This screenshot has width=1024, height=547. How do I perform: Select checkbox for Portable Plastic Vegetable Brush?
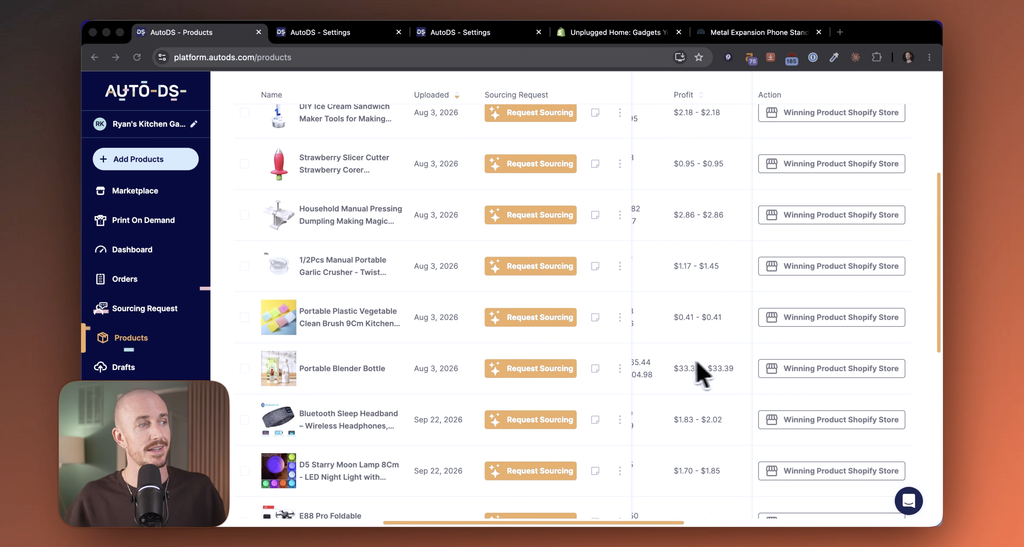(244, 317)
